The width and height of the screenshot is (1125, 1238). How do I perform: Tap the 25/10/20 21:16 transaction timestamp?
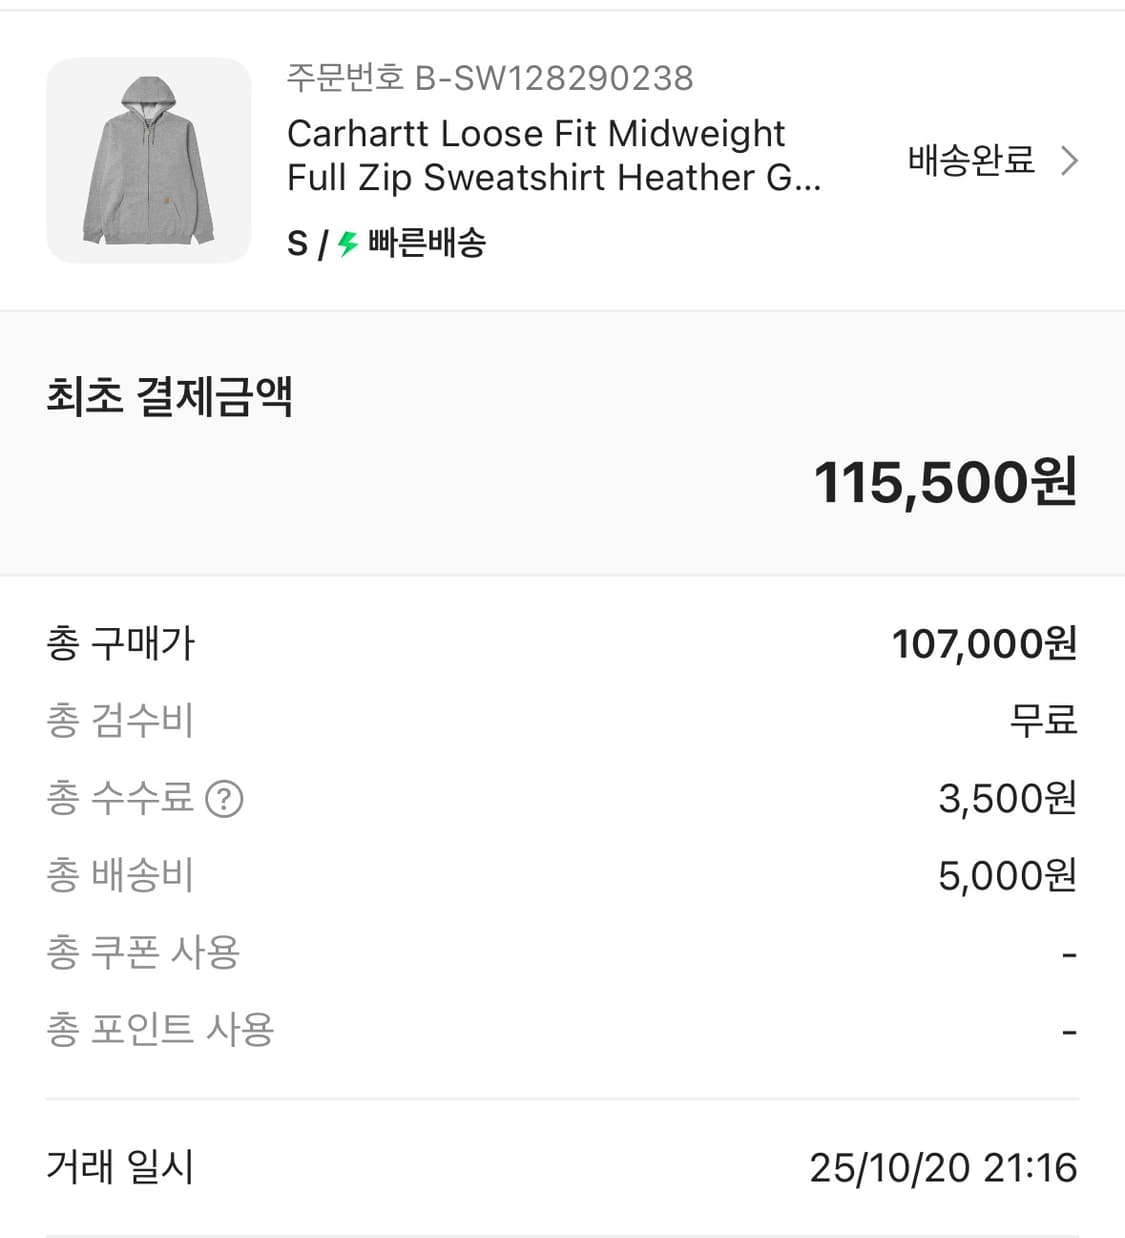(x=943, y=1168)
